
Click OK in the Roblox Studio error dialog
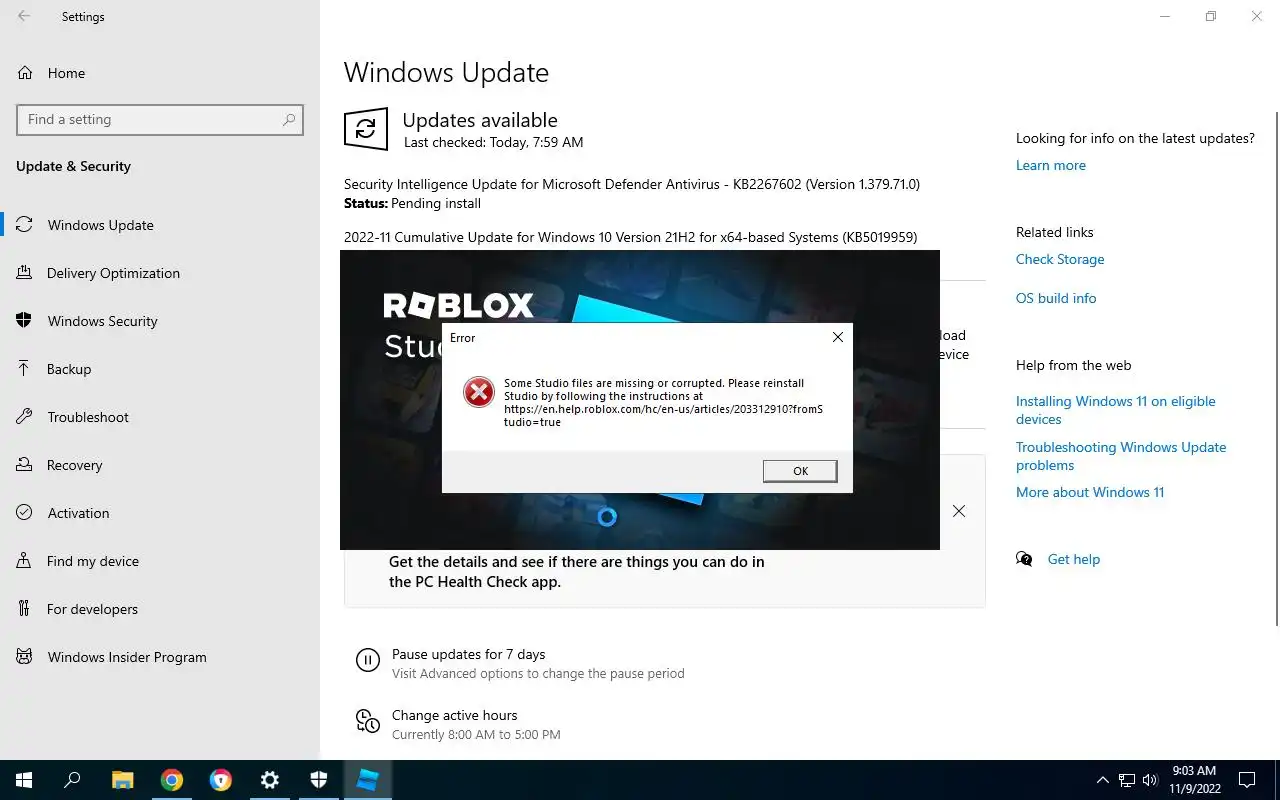coord(800,471)
